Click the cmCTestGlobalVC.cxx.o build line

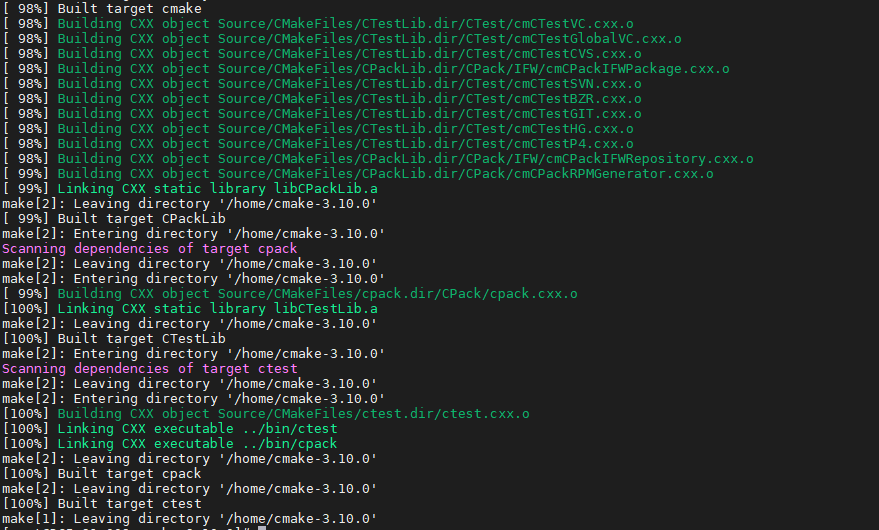tap(369, 38)
